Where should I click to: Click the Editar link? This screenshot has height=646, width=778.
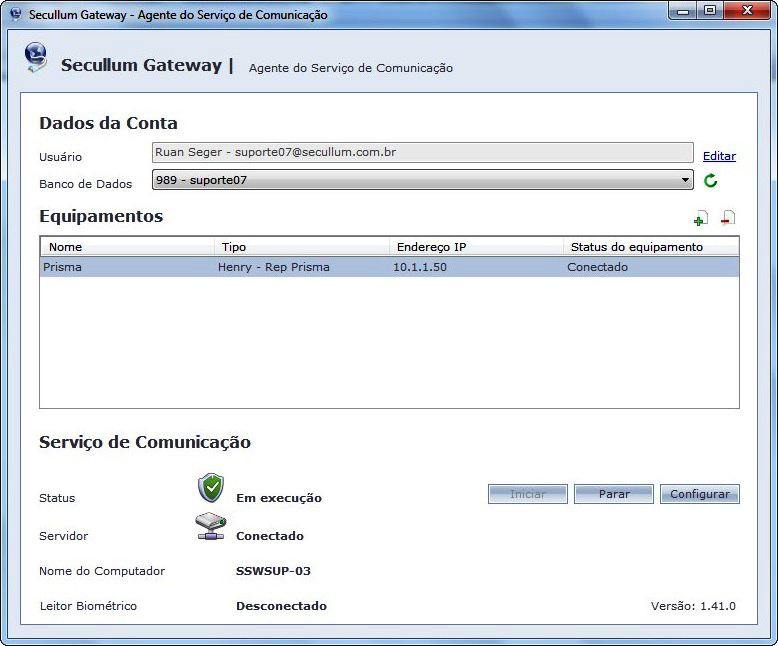(x=719, y=156)
